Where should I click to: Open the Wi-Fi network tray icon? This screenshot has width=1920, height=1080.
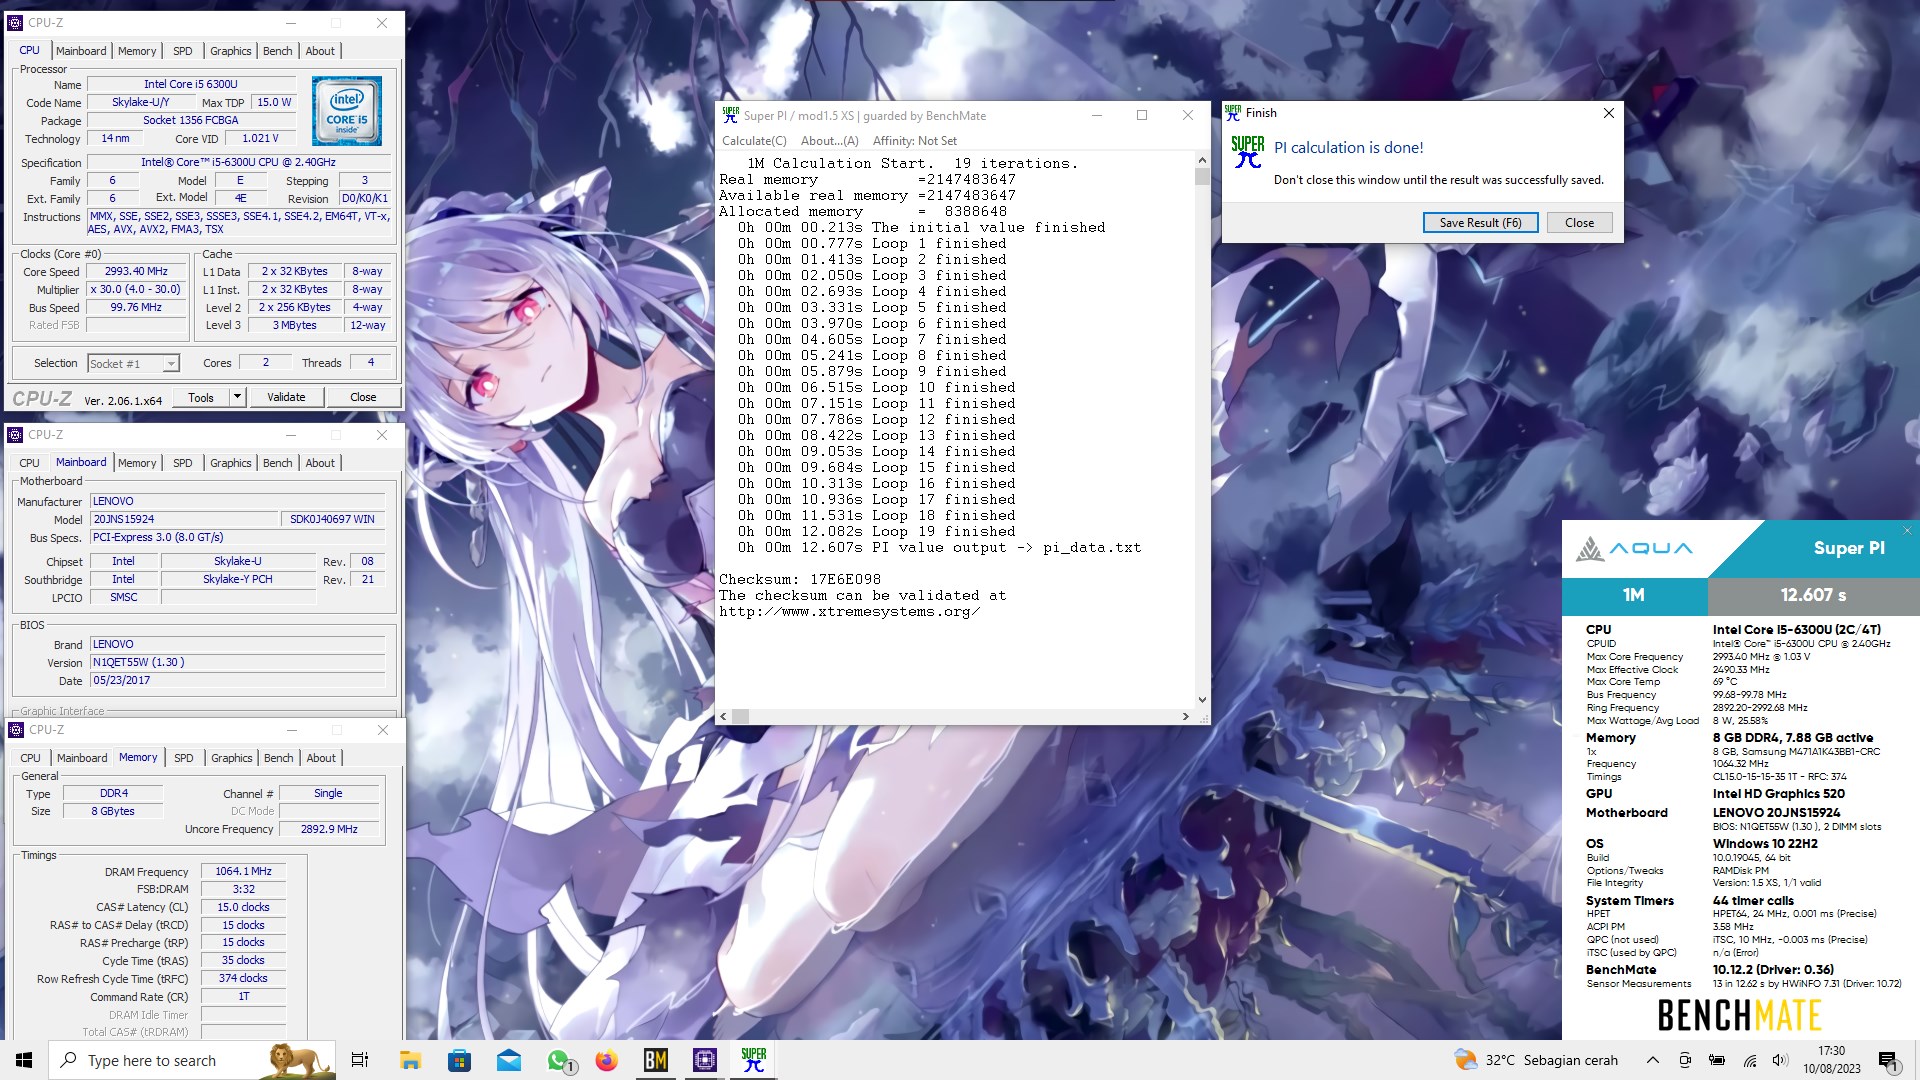tap(1750, 1060)
